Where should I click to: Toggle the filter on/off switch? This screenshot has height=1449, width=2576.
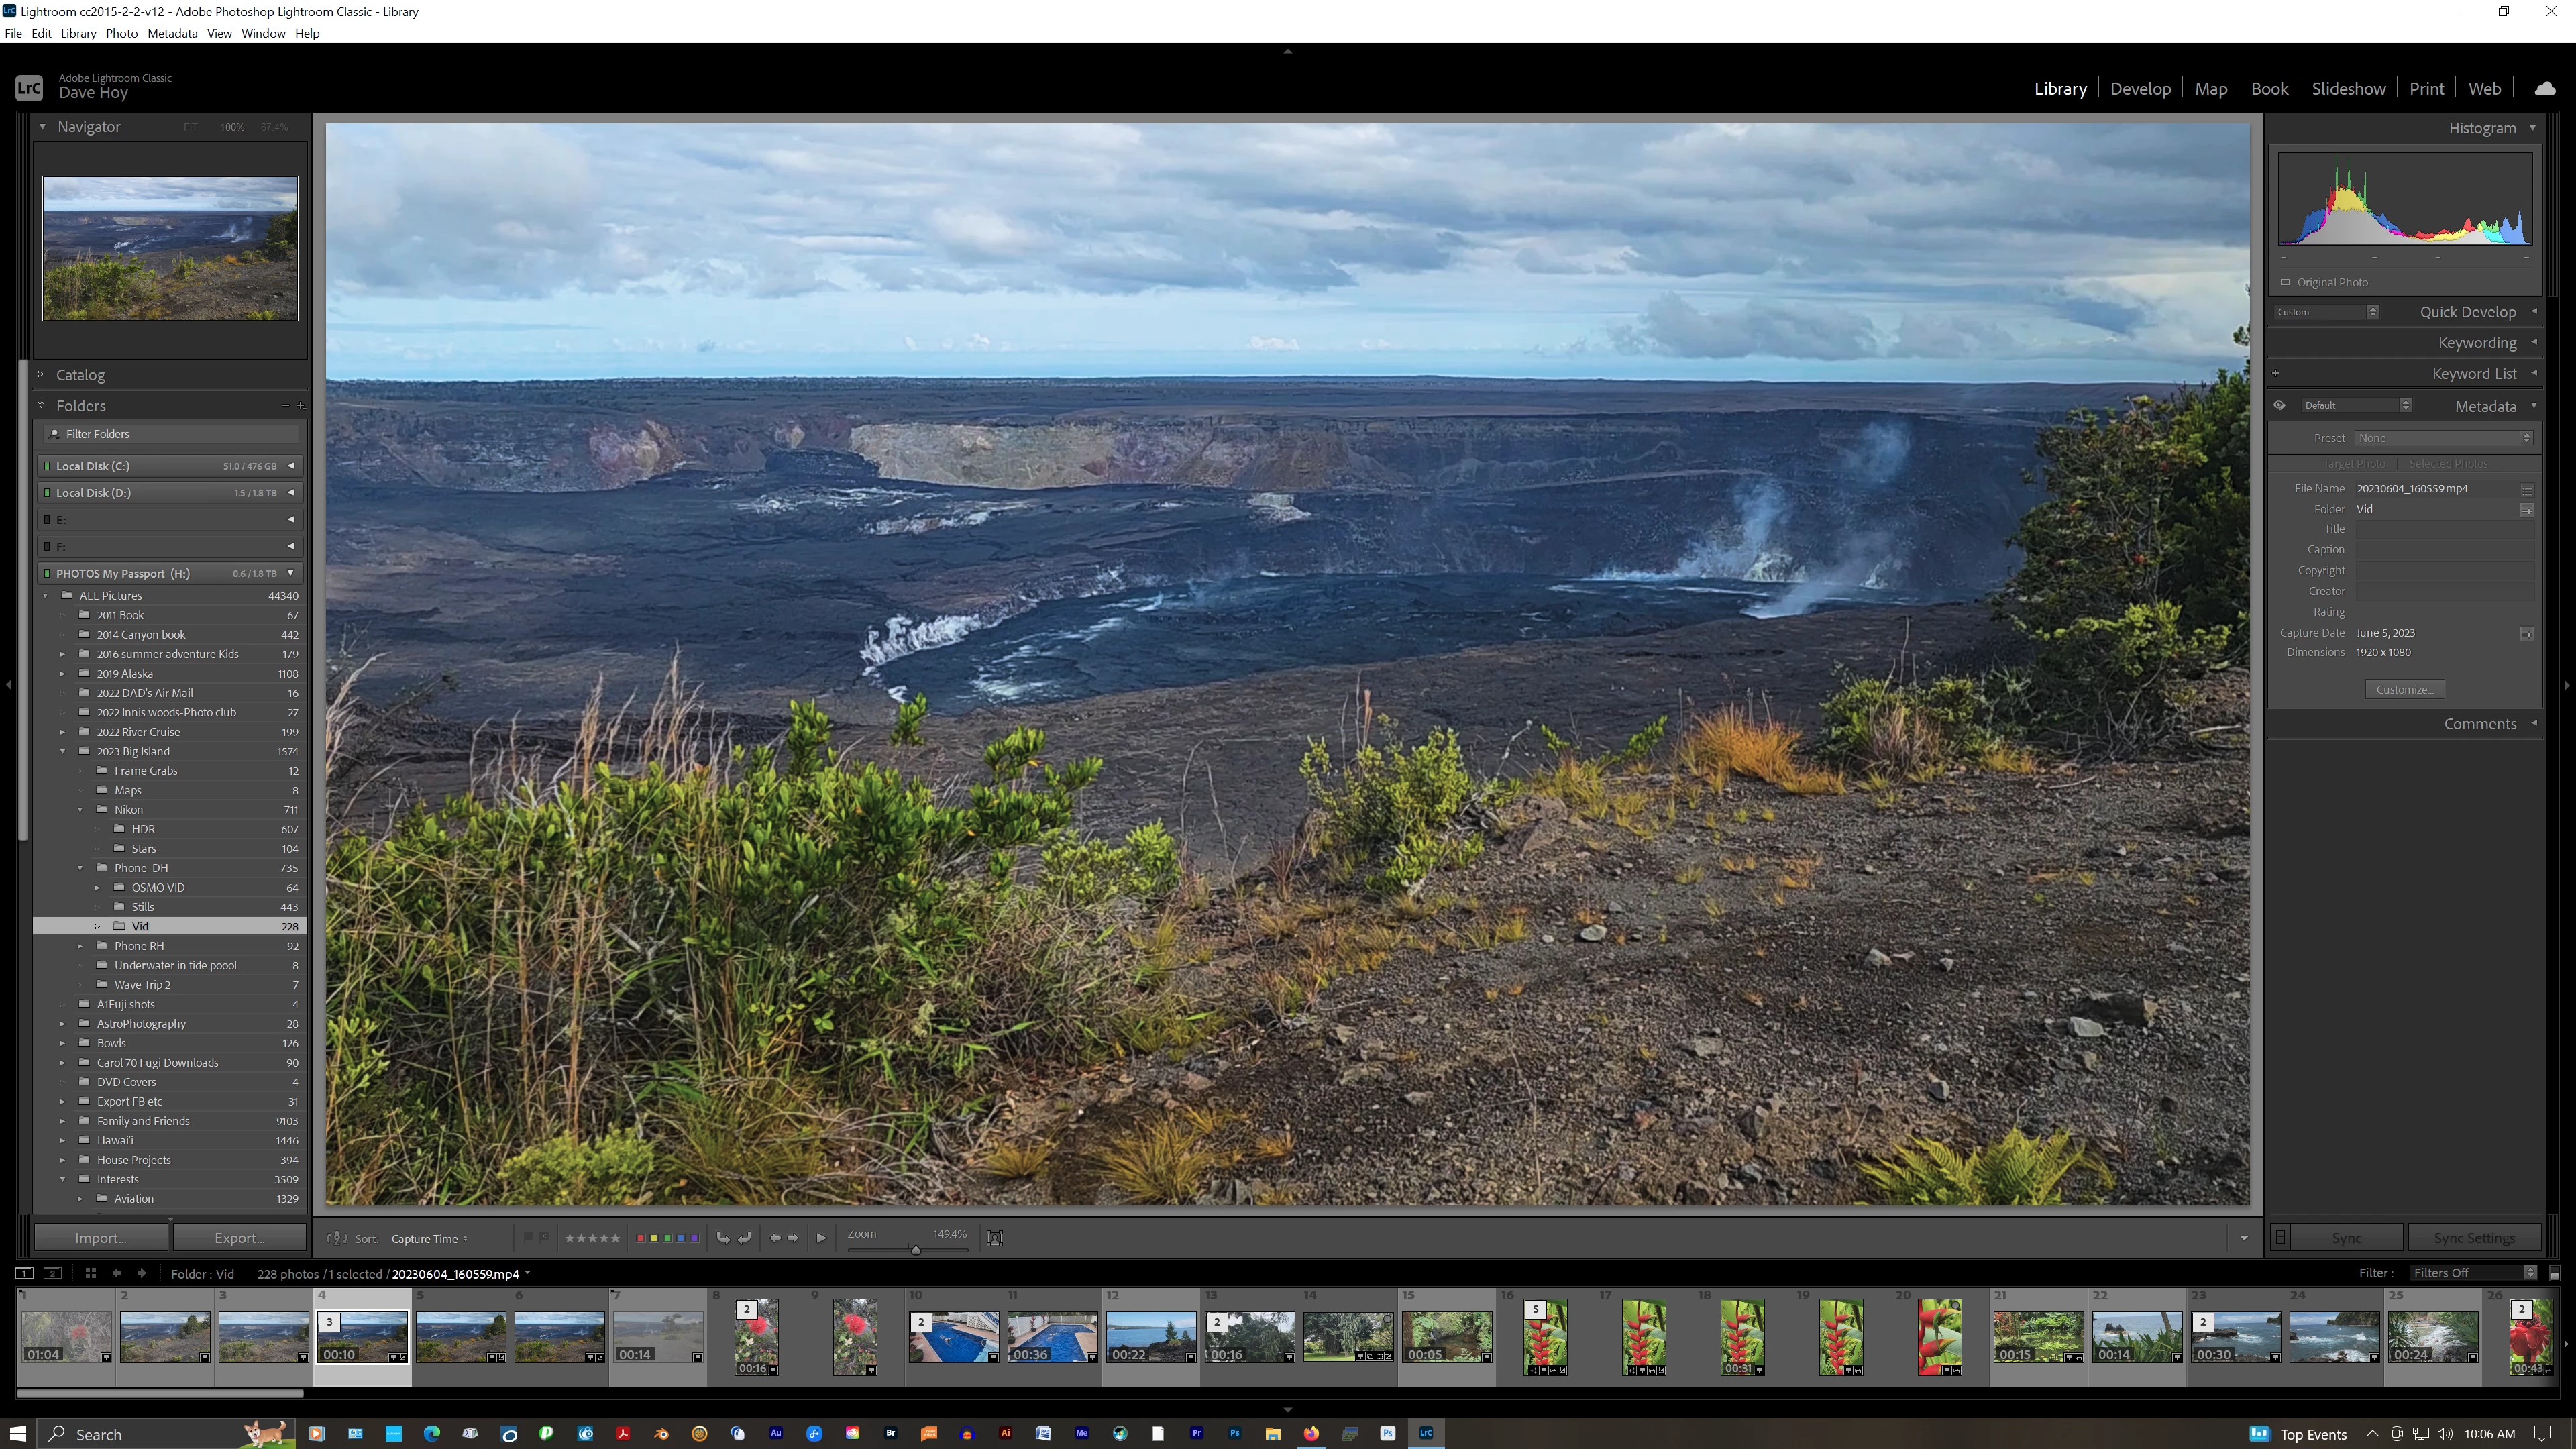[x=2554, y=1273]
